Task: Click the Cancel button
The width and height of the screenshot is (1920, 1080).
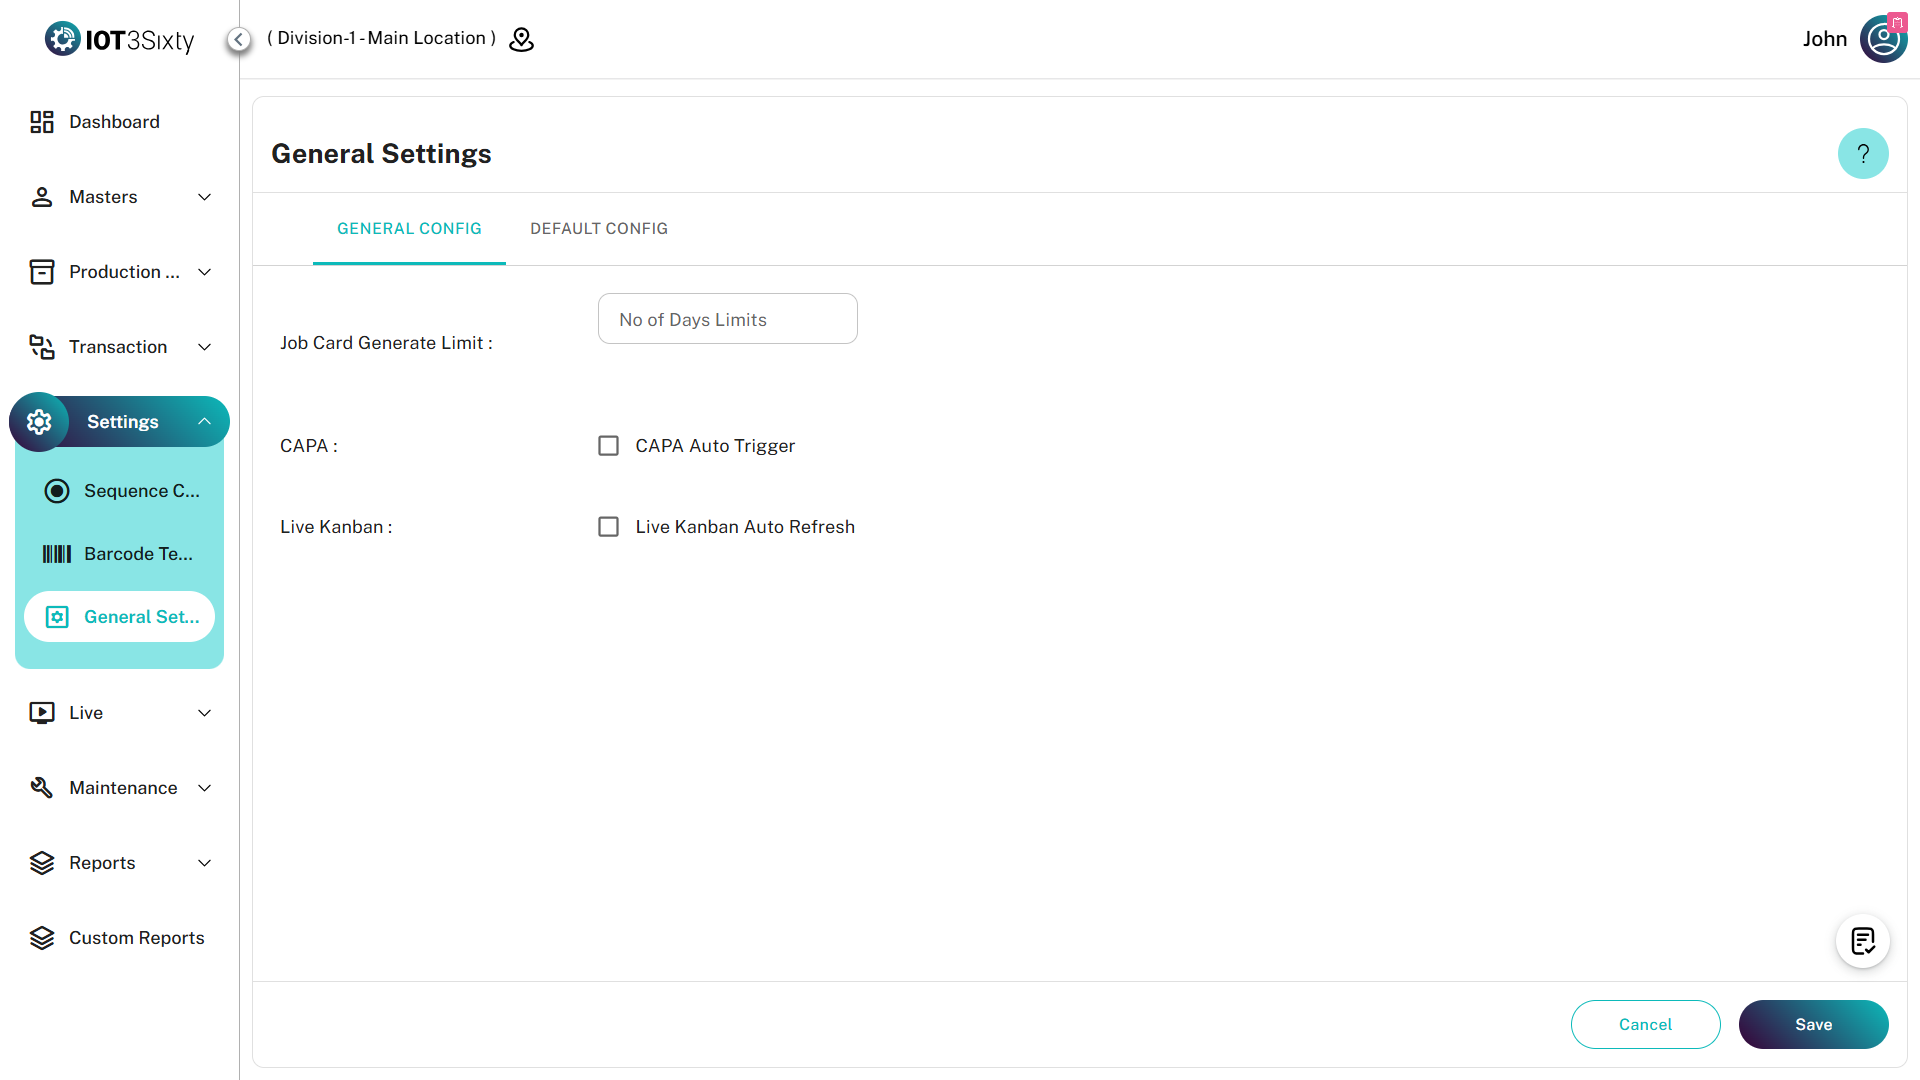Action: (1645, 1024)
